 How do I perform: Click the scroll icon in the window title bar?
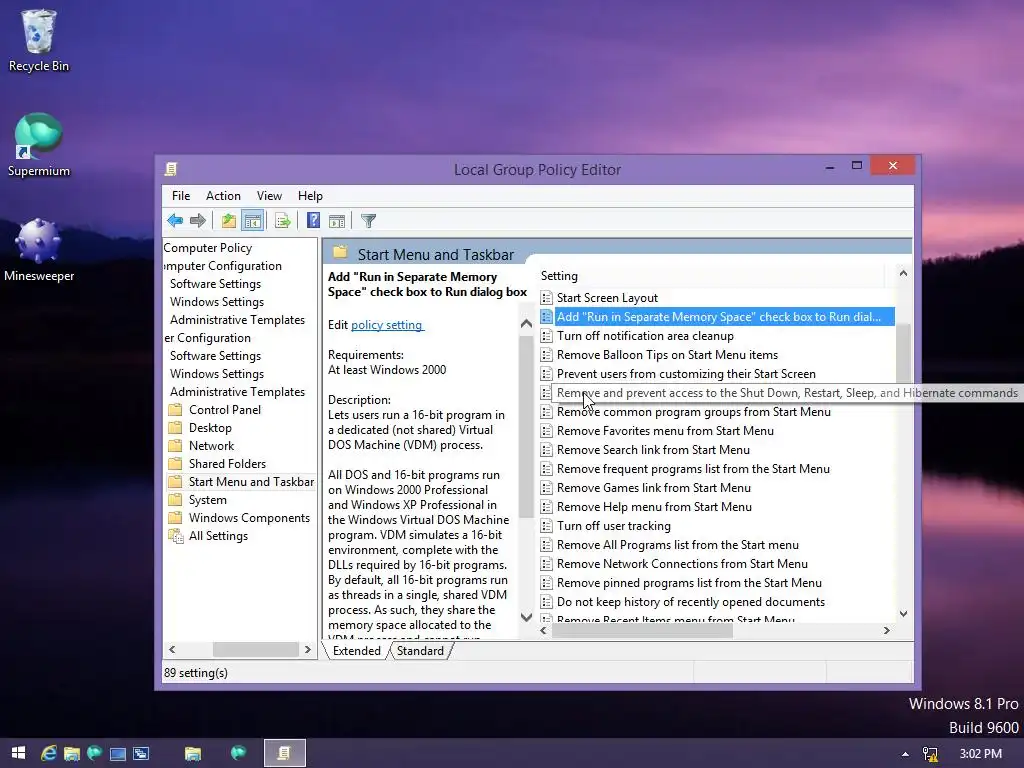pos(171,169)
